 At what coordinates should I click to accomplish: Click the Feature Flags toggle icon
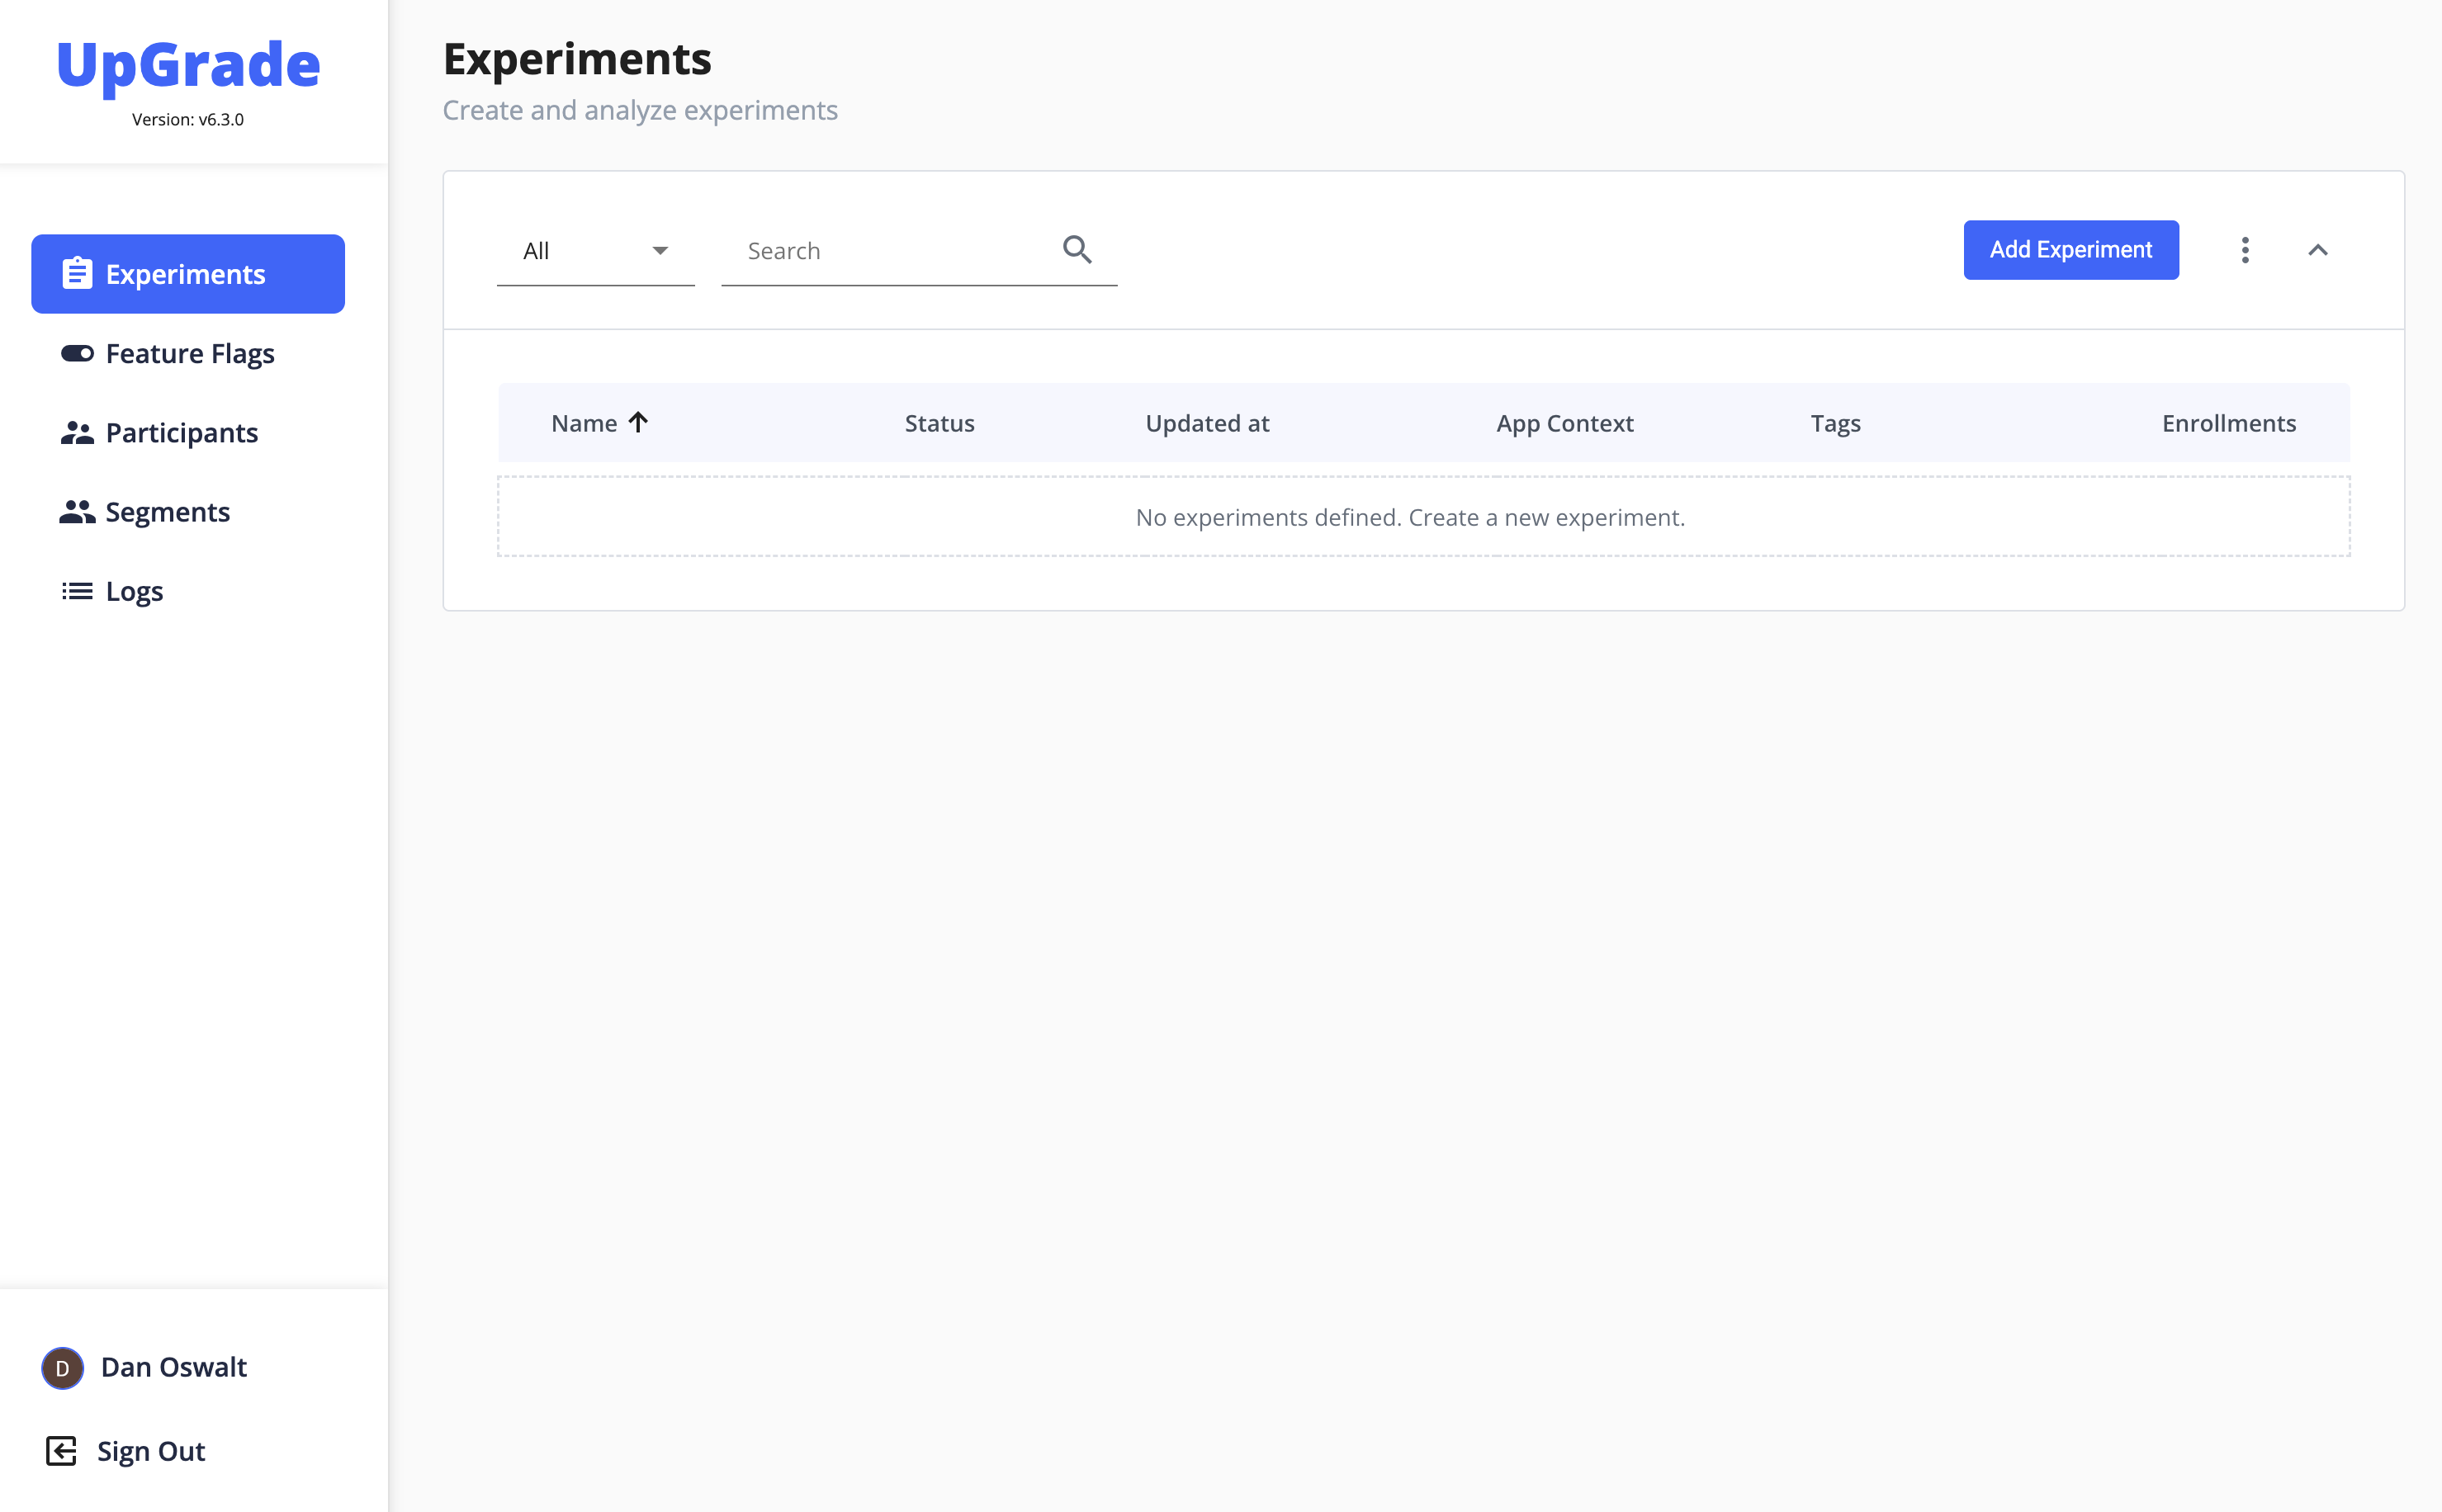click(x=77, y=353)
